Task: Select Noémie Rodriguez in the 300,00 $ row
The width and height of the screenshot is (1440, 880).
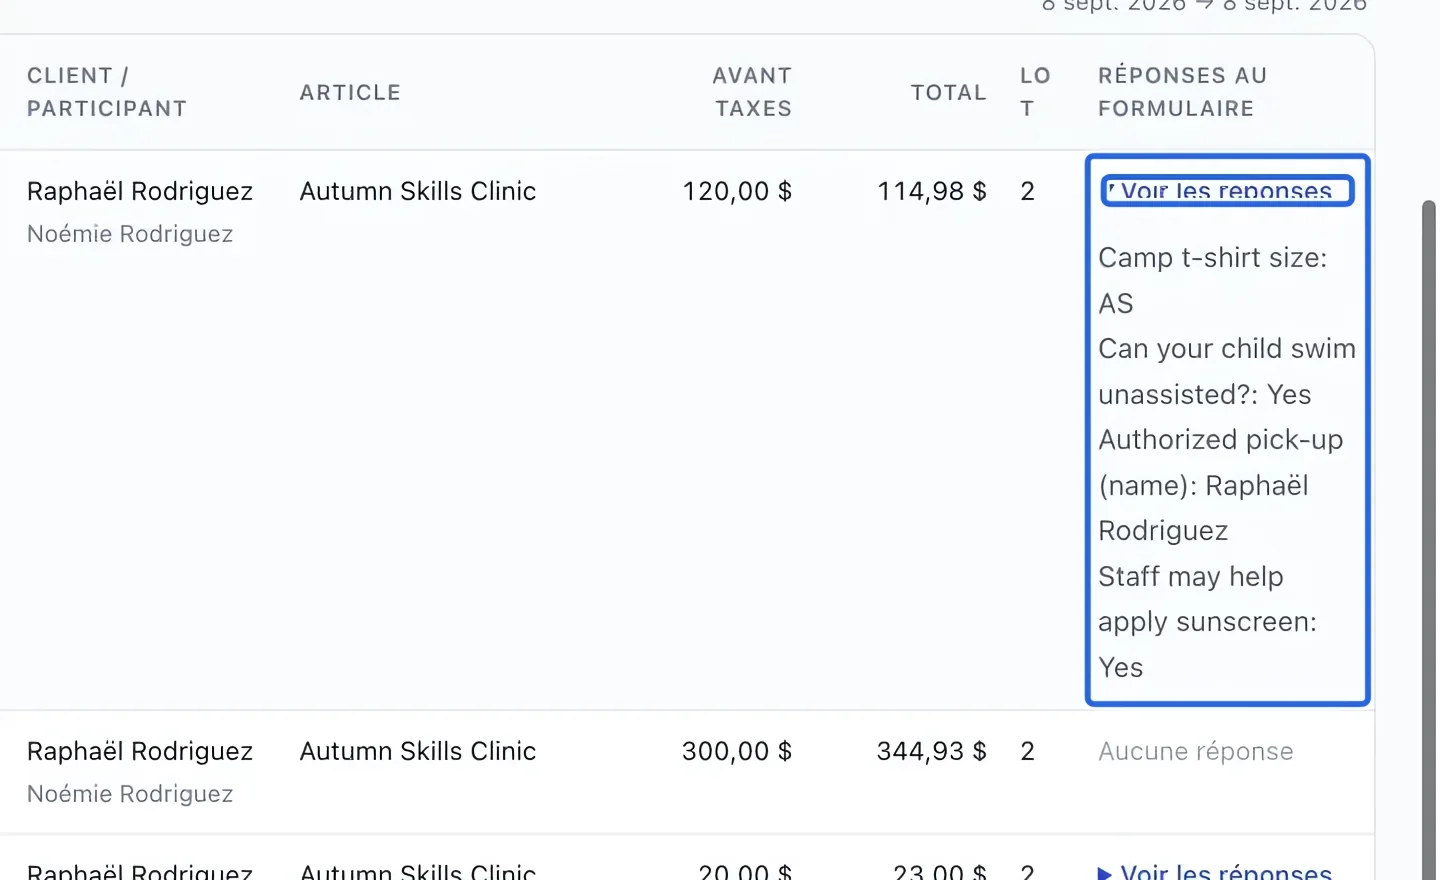Action: tap(130, 794)
